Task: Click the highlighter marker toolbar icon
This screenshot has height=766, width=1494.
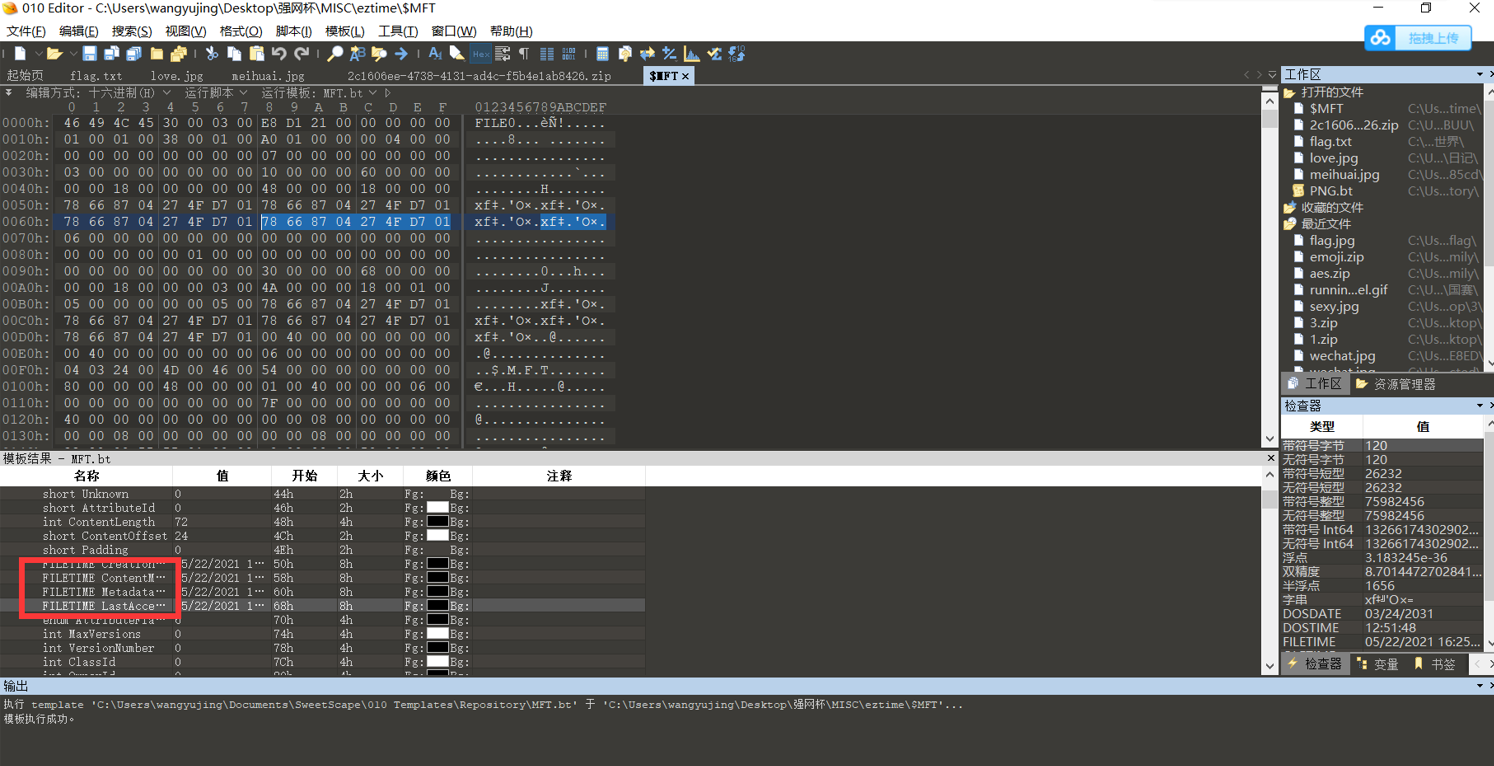Action: [457, 54]
